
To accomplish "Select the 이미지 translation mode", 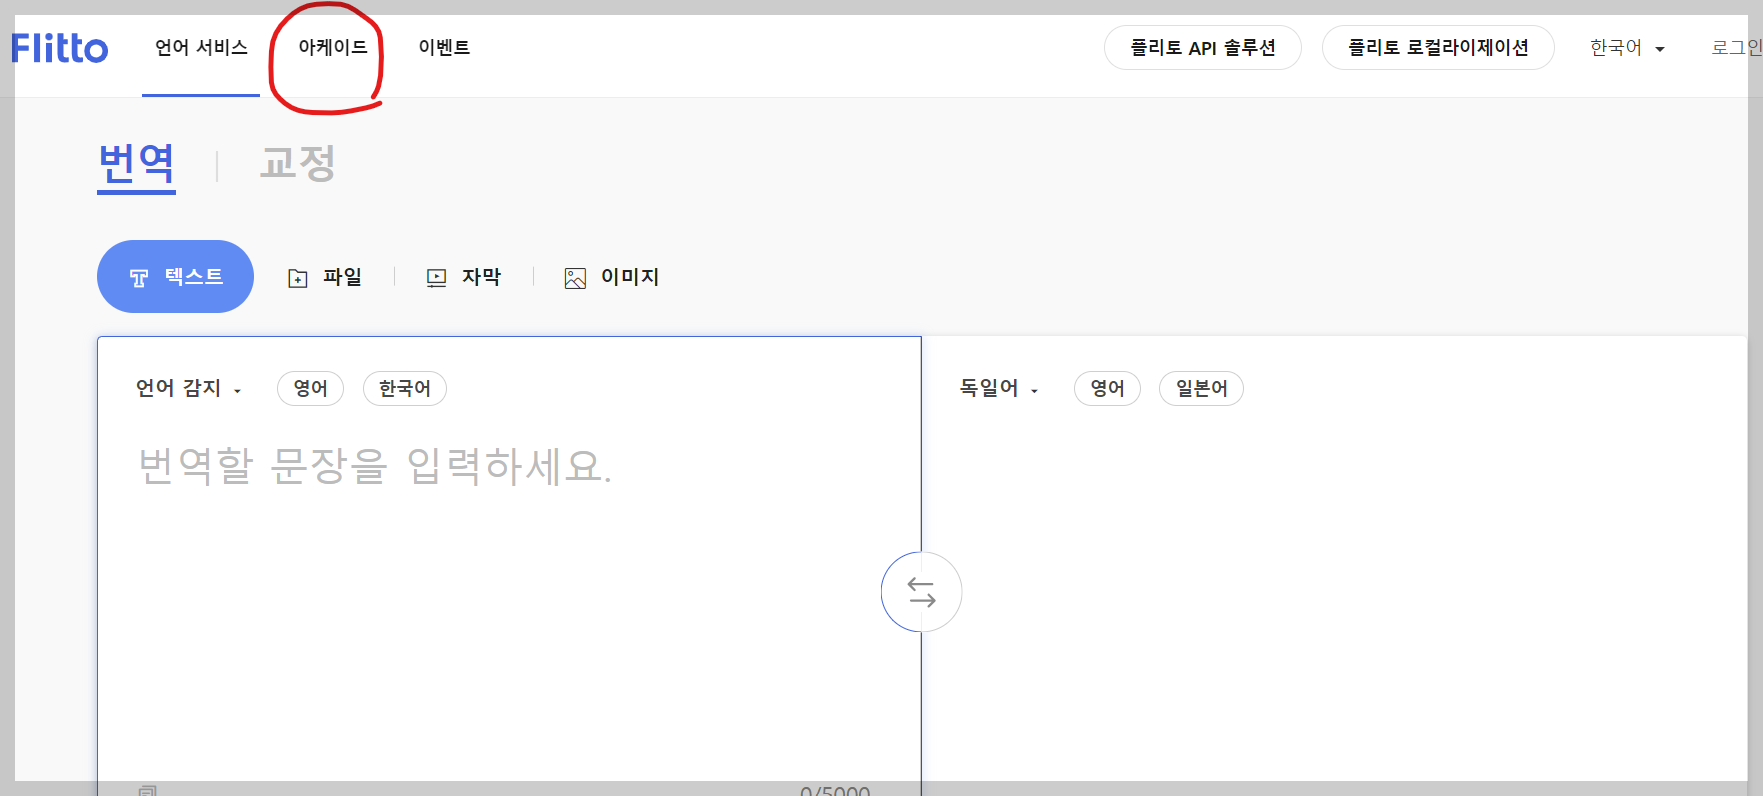I will coord(612,277).
